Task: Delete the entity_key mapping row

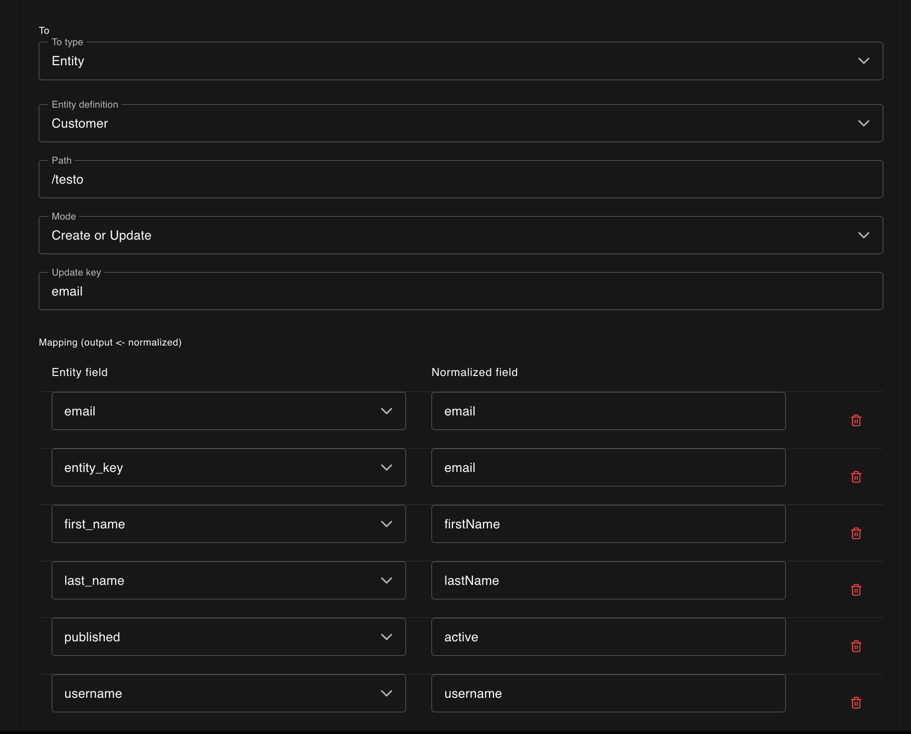Action: (x=856, y=477)
